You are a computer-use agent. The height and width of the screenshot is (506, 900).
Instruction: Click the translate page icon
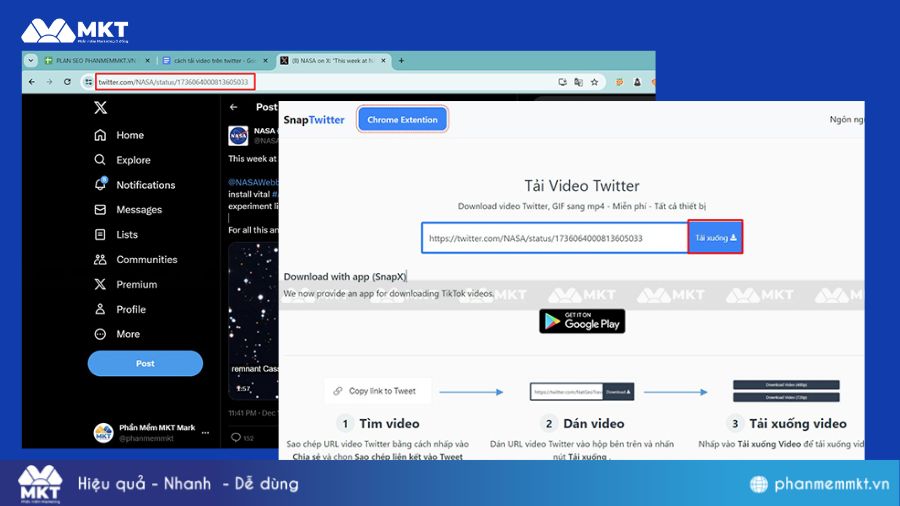[579, 82]
